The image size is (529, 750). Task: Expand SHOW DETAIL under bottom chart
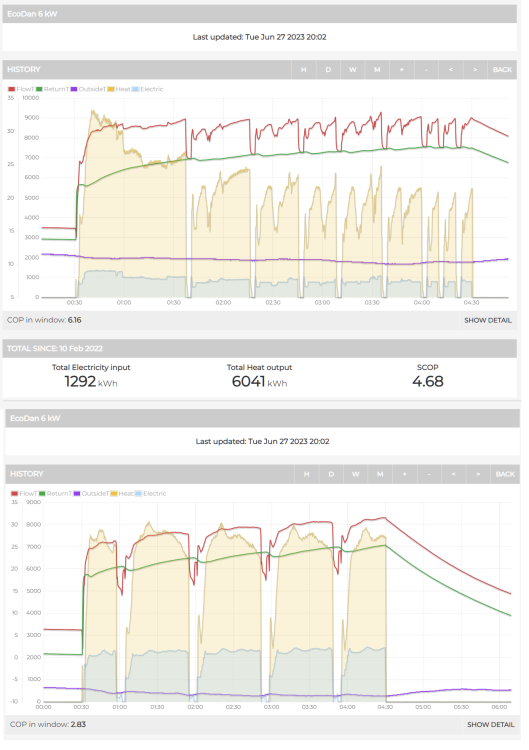click(491, 725)
